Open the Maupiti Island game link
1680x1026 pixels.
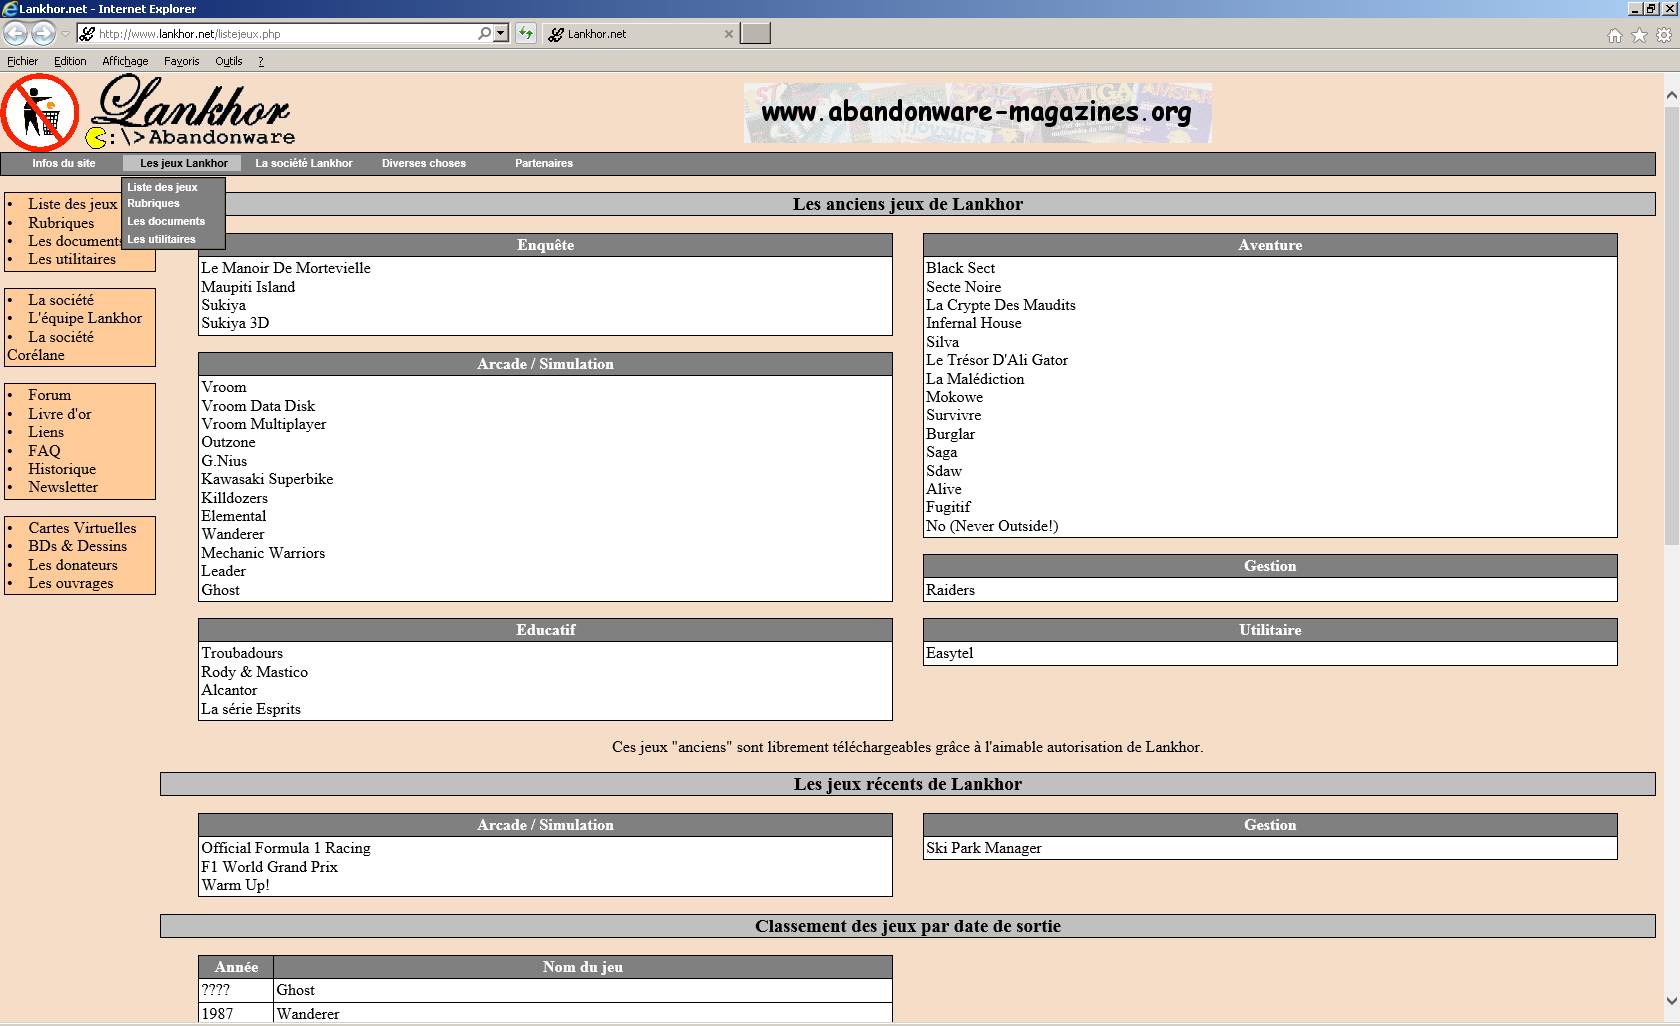point(248,287)
